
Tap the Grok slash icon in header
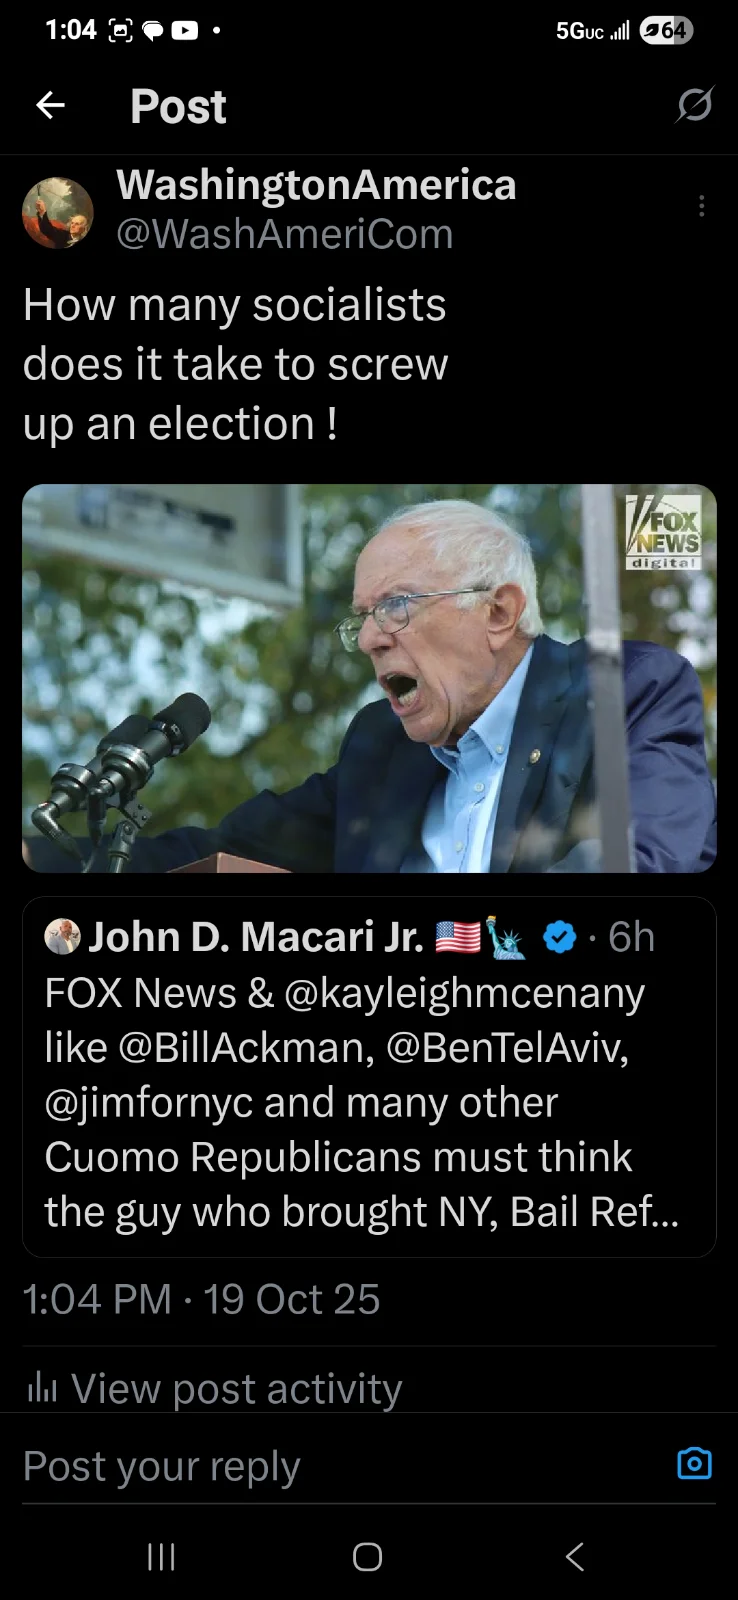click(x=694, y=104)
